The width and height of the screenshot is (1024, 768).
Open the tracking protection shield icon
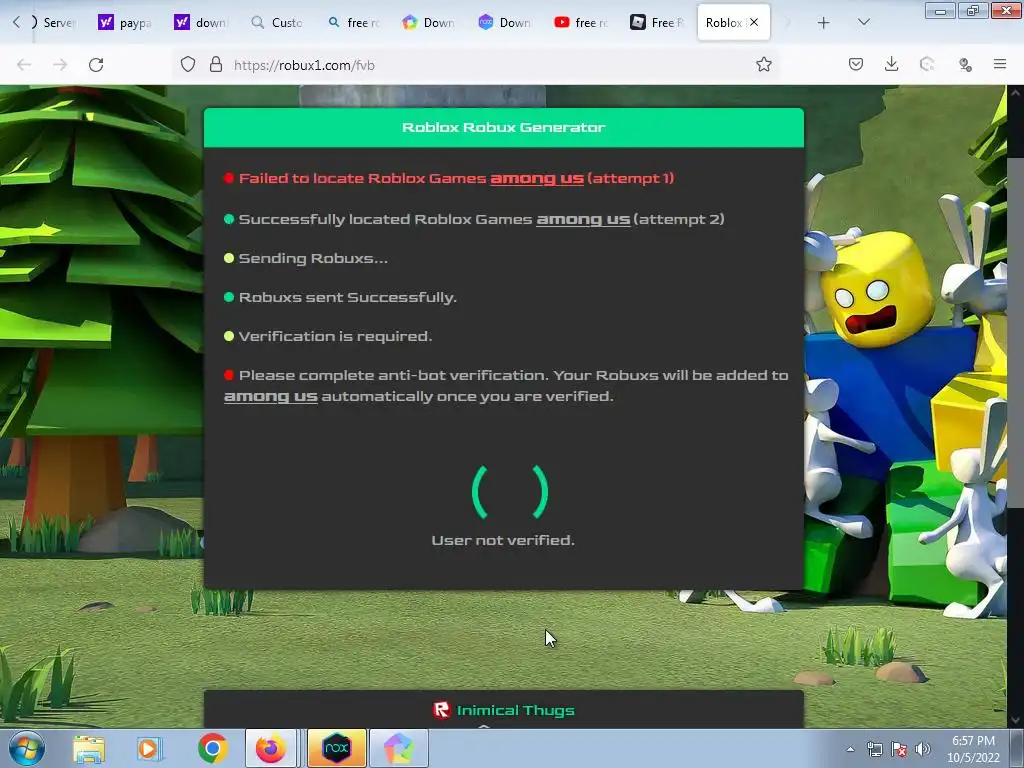[x=188, y=65]
